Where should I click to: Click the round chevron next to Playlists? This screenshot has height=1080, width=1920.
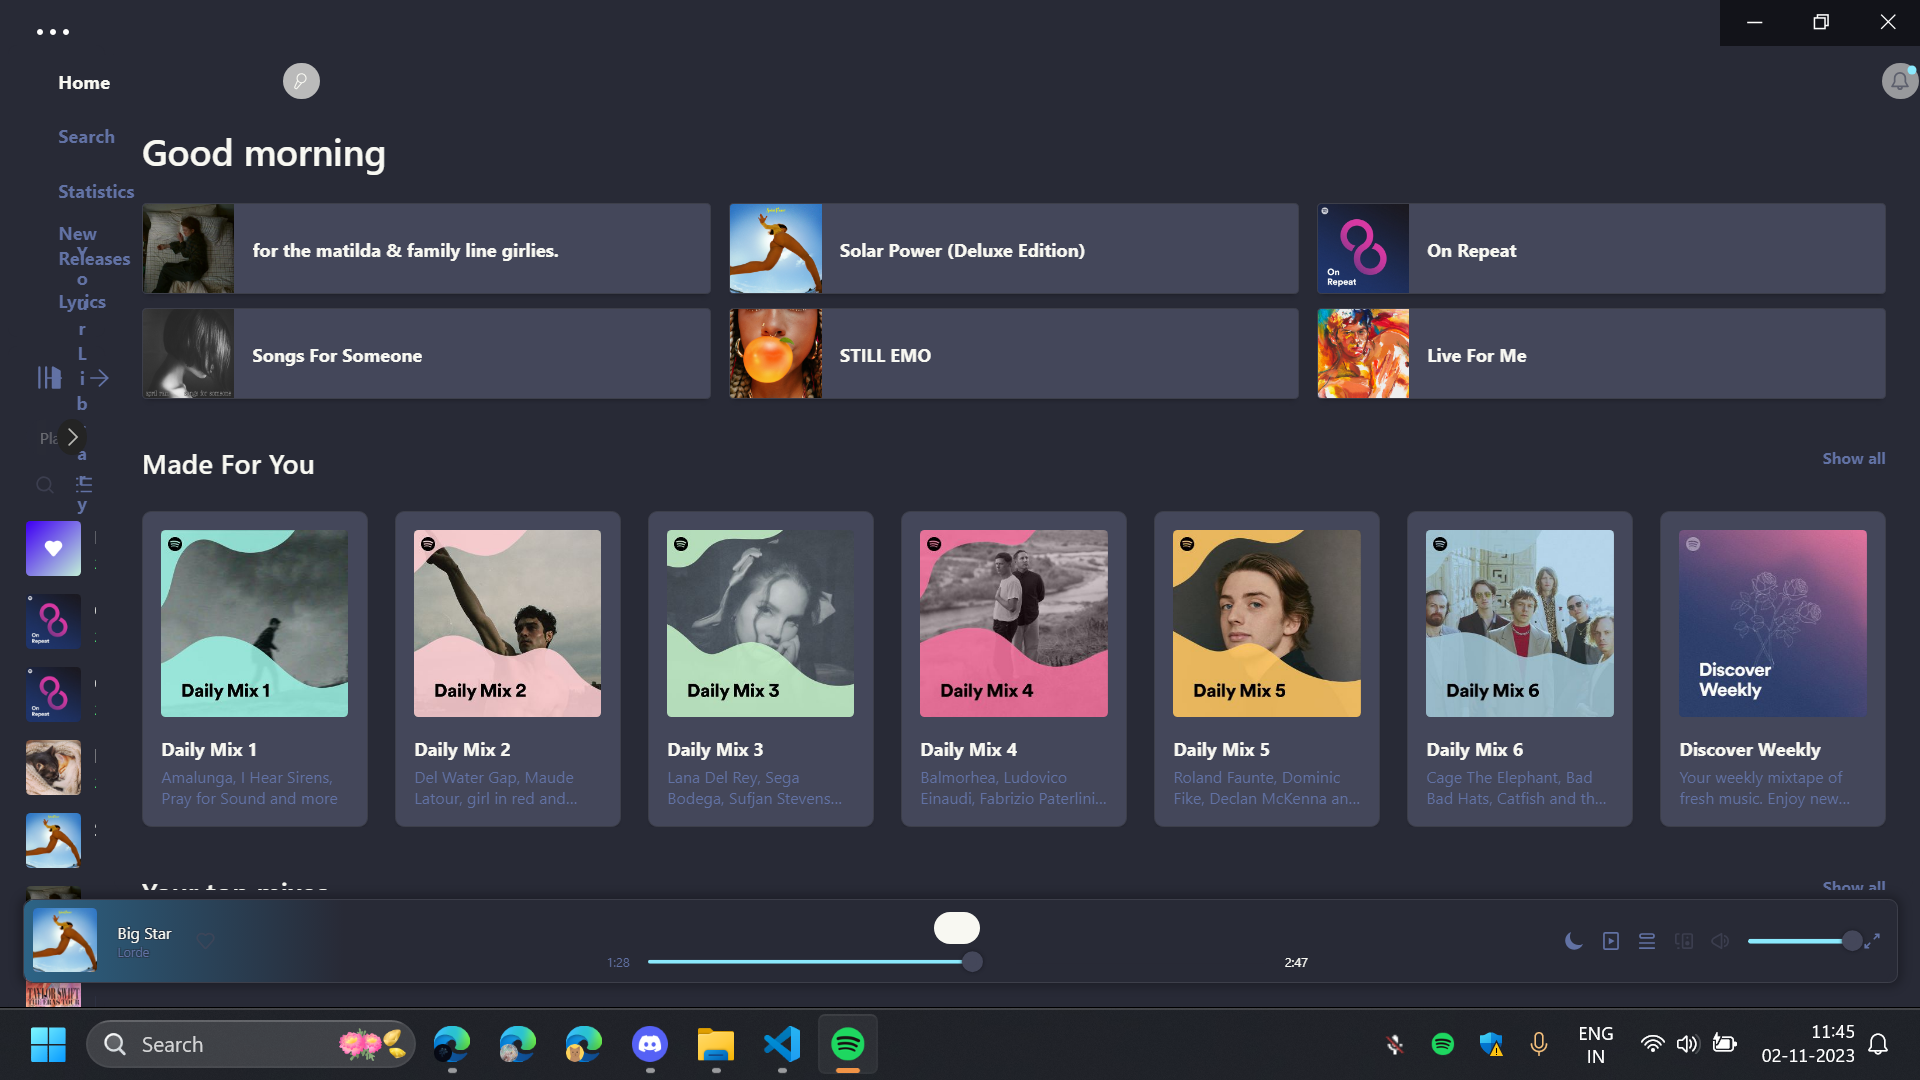tap(72, 437)
